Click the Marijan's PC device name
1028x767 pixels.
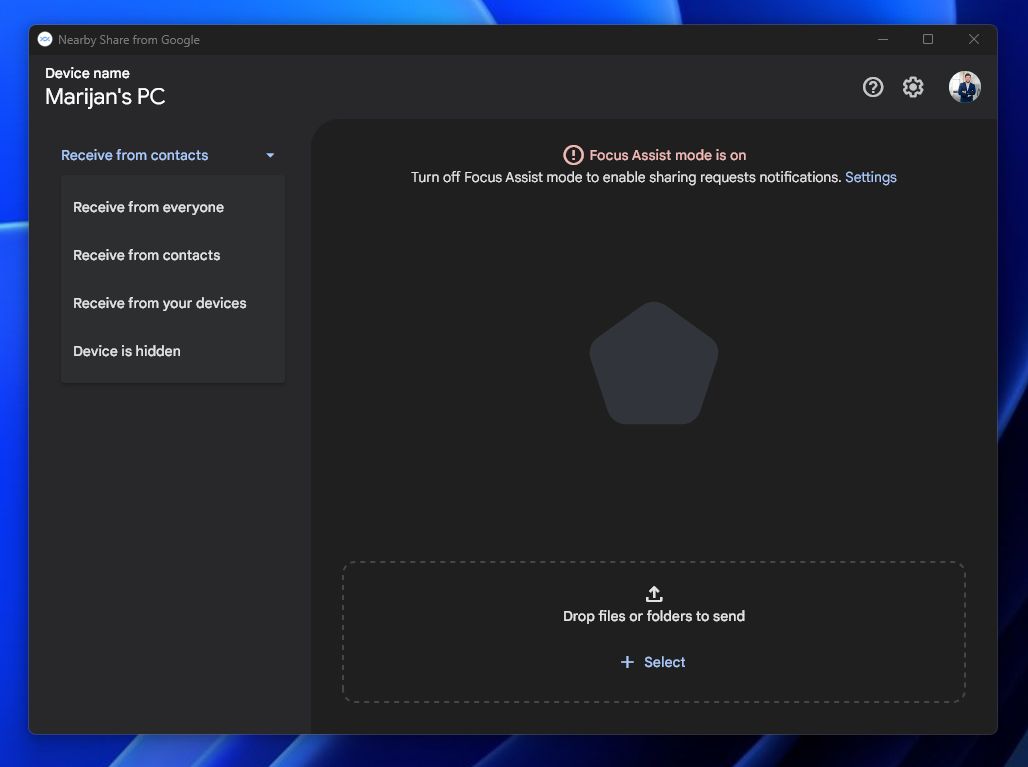click(105, 96)
